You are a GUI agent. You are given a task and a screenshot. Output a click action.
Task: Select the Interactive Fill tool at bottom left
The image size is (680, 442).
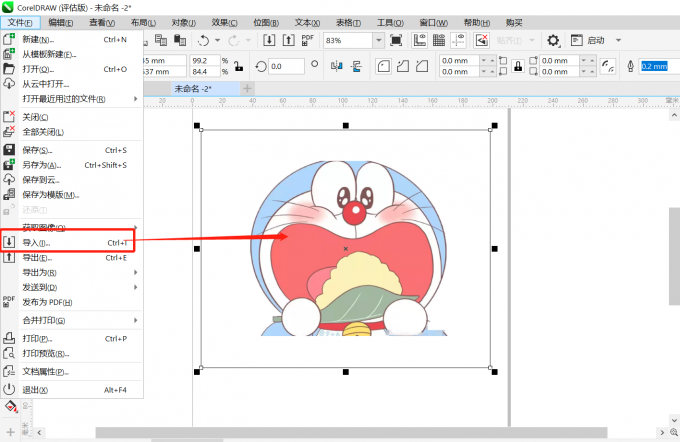pyautogui.click(x=9, y=407)
